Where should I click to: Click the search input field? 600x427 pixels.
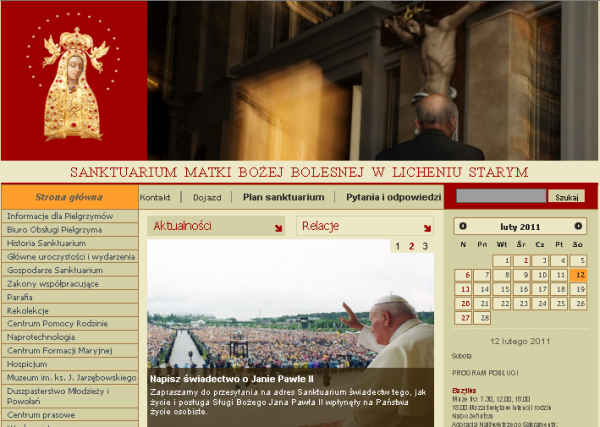501,196
